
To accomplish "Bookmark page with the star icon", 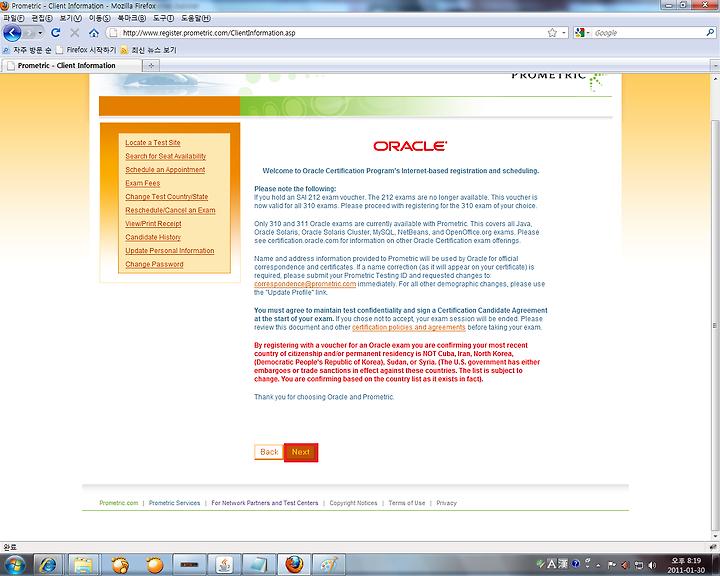I will click(x=552, y=33).
